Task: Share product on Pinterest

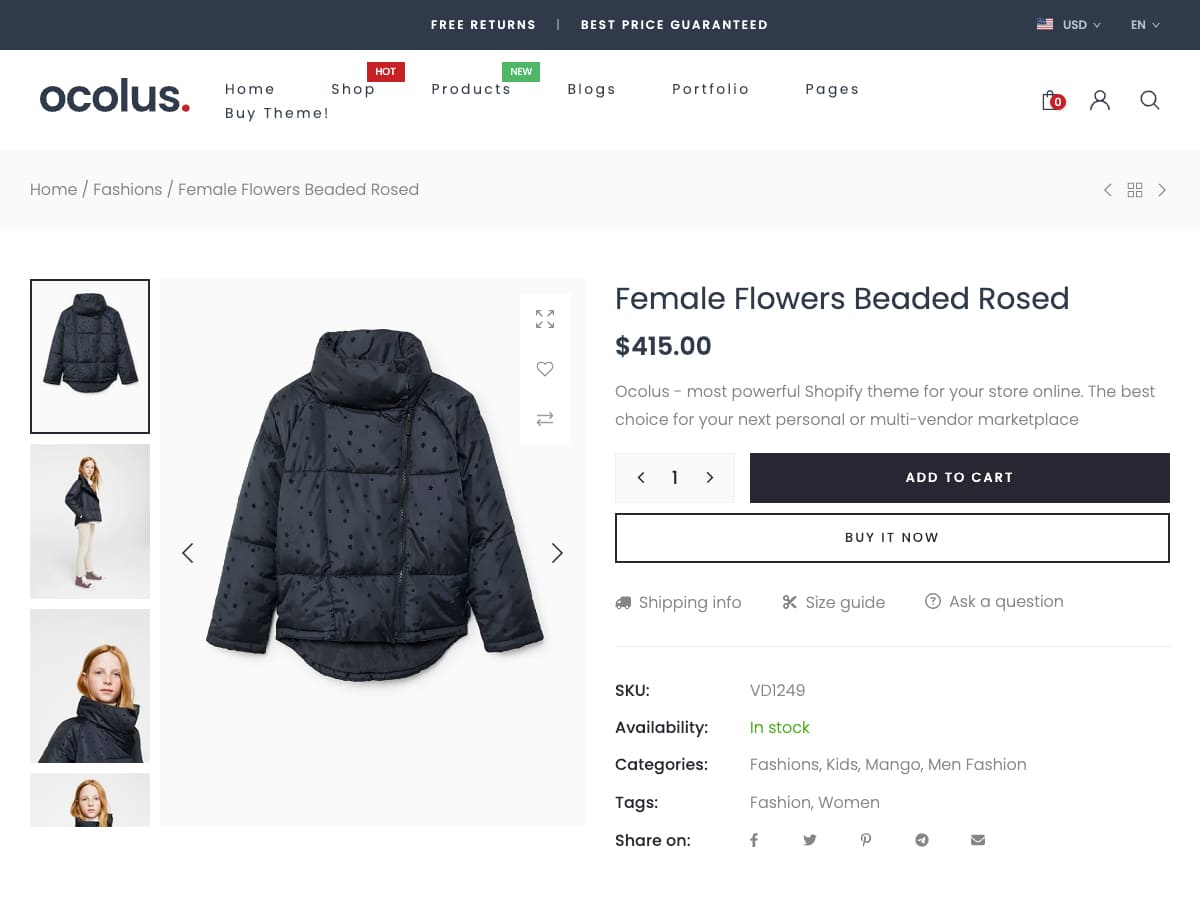Action: tap(866, 840)
